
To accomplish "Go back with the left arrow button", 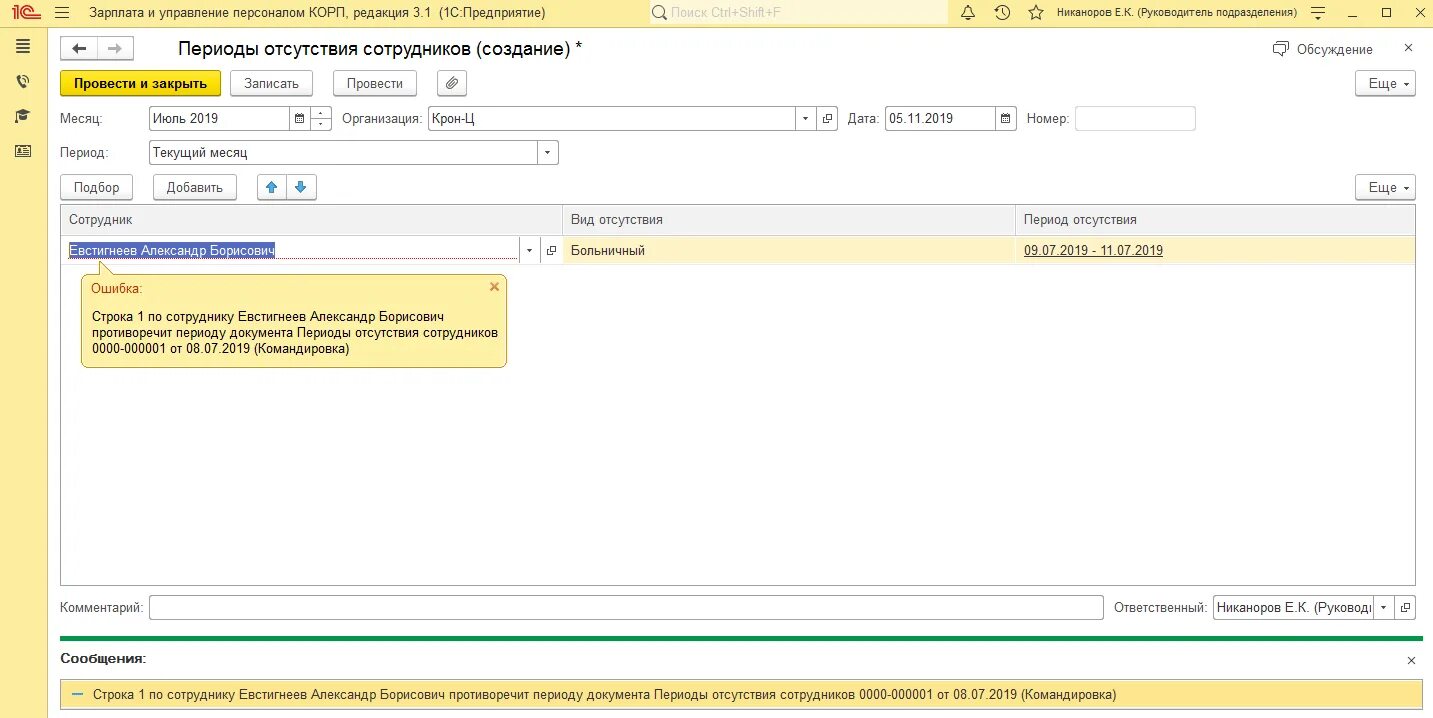I will point(79,49).
